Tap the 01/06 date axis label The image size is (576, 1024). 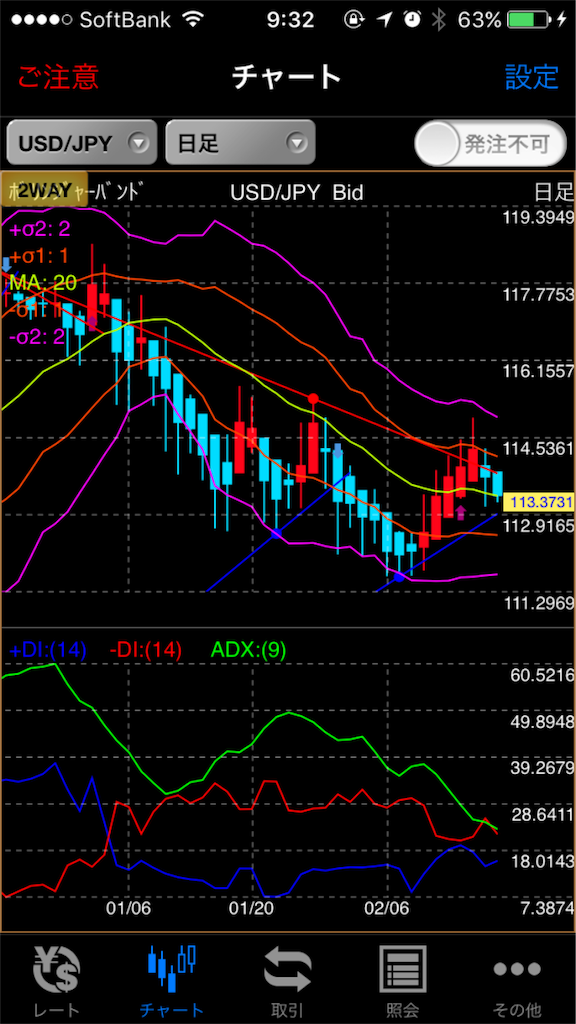(x=128, y=908)
